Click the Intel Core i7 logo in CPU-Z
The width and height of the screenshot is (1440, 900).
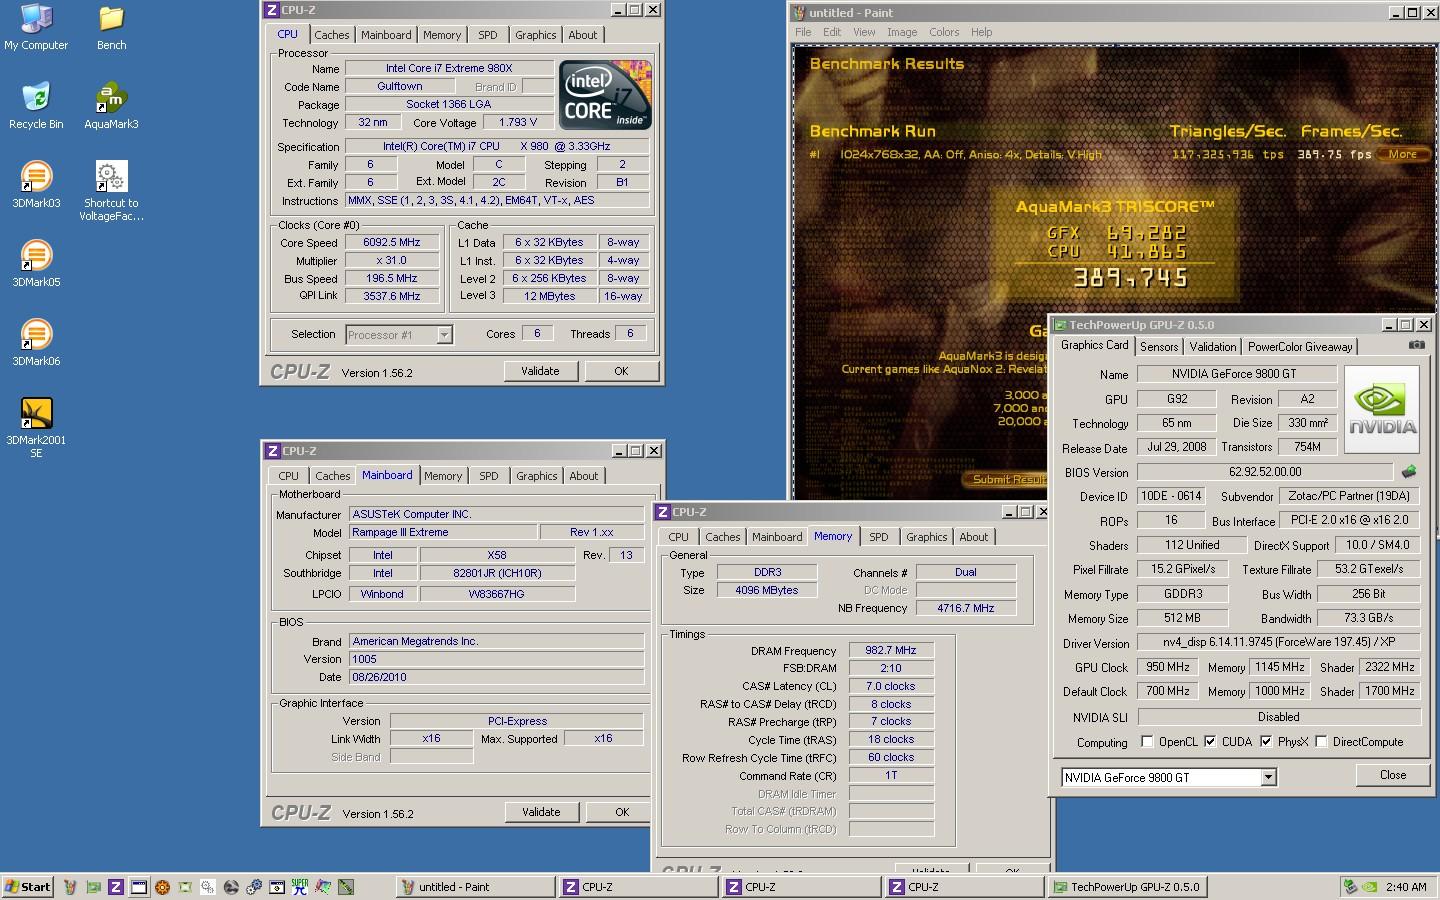606,95
